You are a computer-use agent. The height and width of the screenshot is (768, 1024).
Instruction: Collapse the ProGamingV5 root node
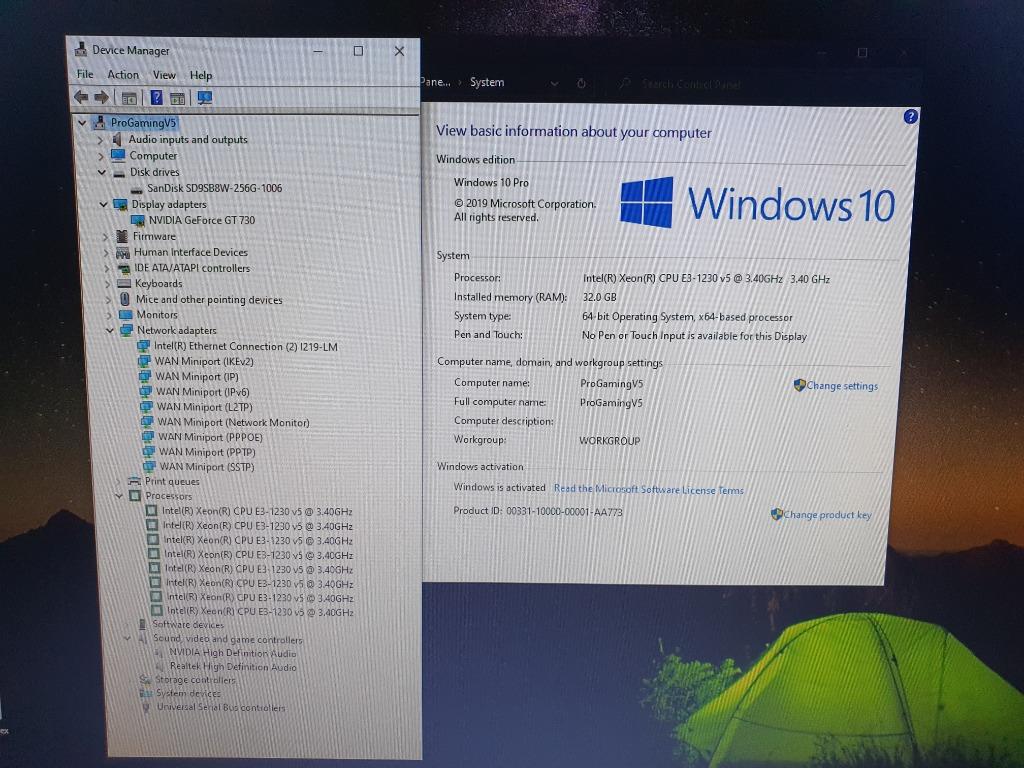[x=82, y=122]
